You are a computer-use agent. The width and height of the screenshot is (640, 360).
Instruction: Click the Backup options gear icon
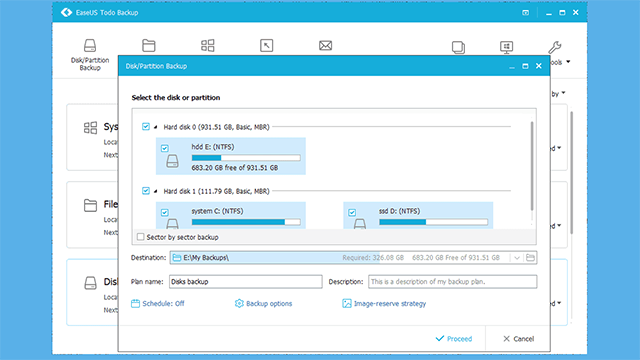coord(239,303)
